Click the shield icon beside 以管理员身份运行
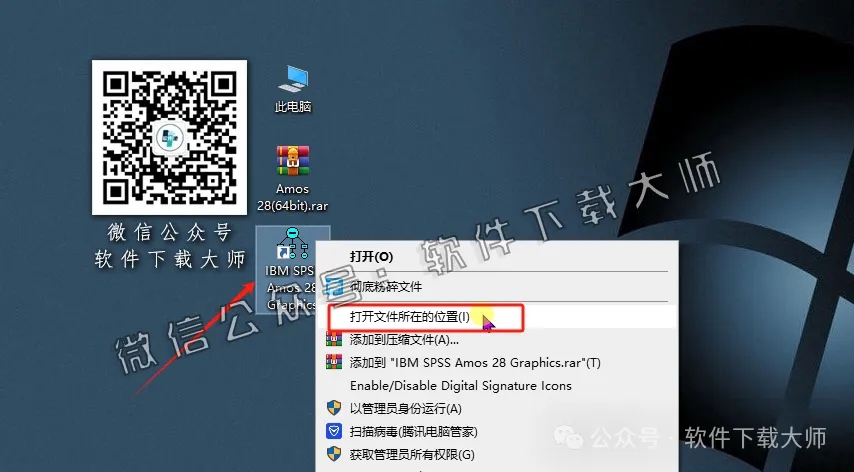854x472 pixels. click(x=333, y=408)
